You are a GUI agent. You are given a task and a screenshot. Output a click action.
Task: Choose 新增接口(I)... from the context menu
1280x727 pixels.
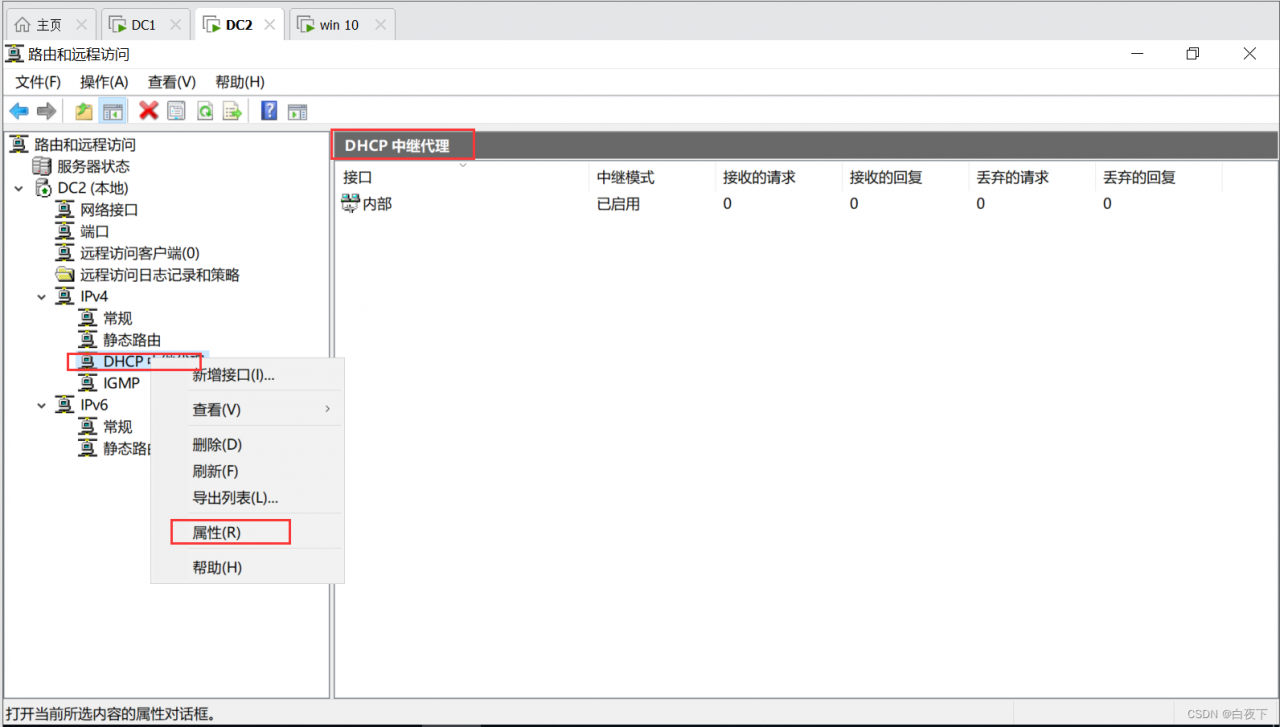(247, 375)
